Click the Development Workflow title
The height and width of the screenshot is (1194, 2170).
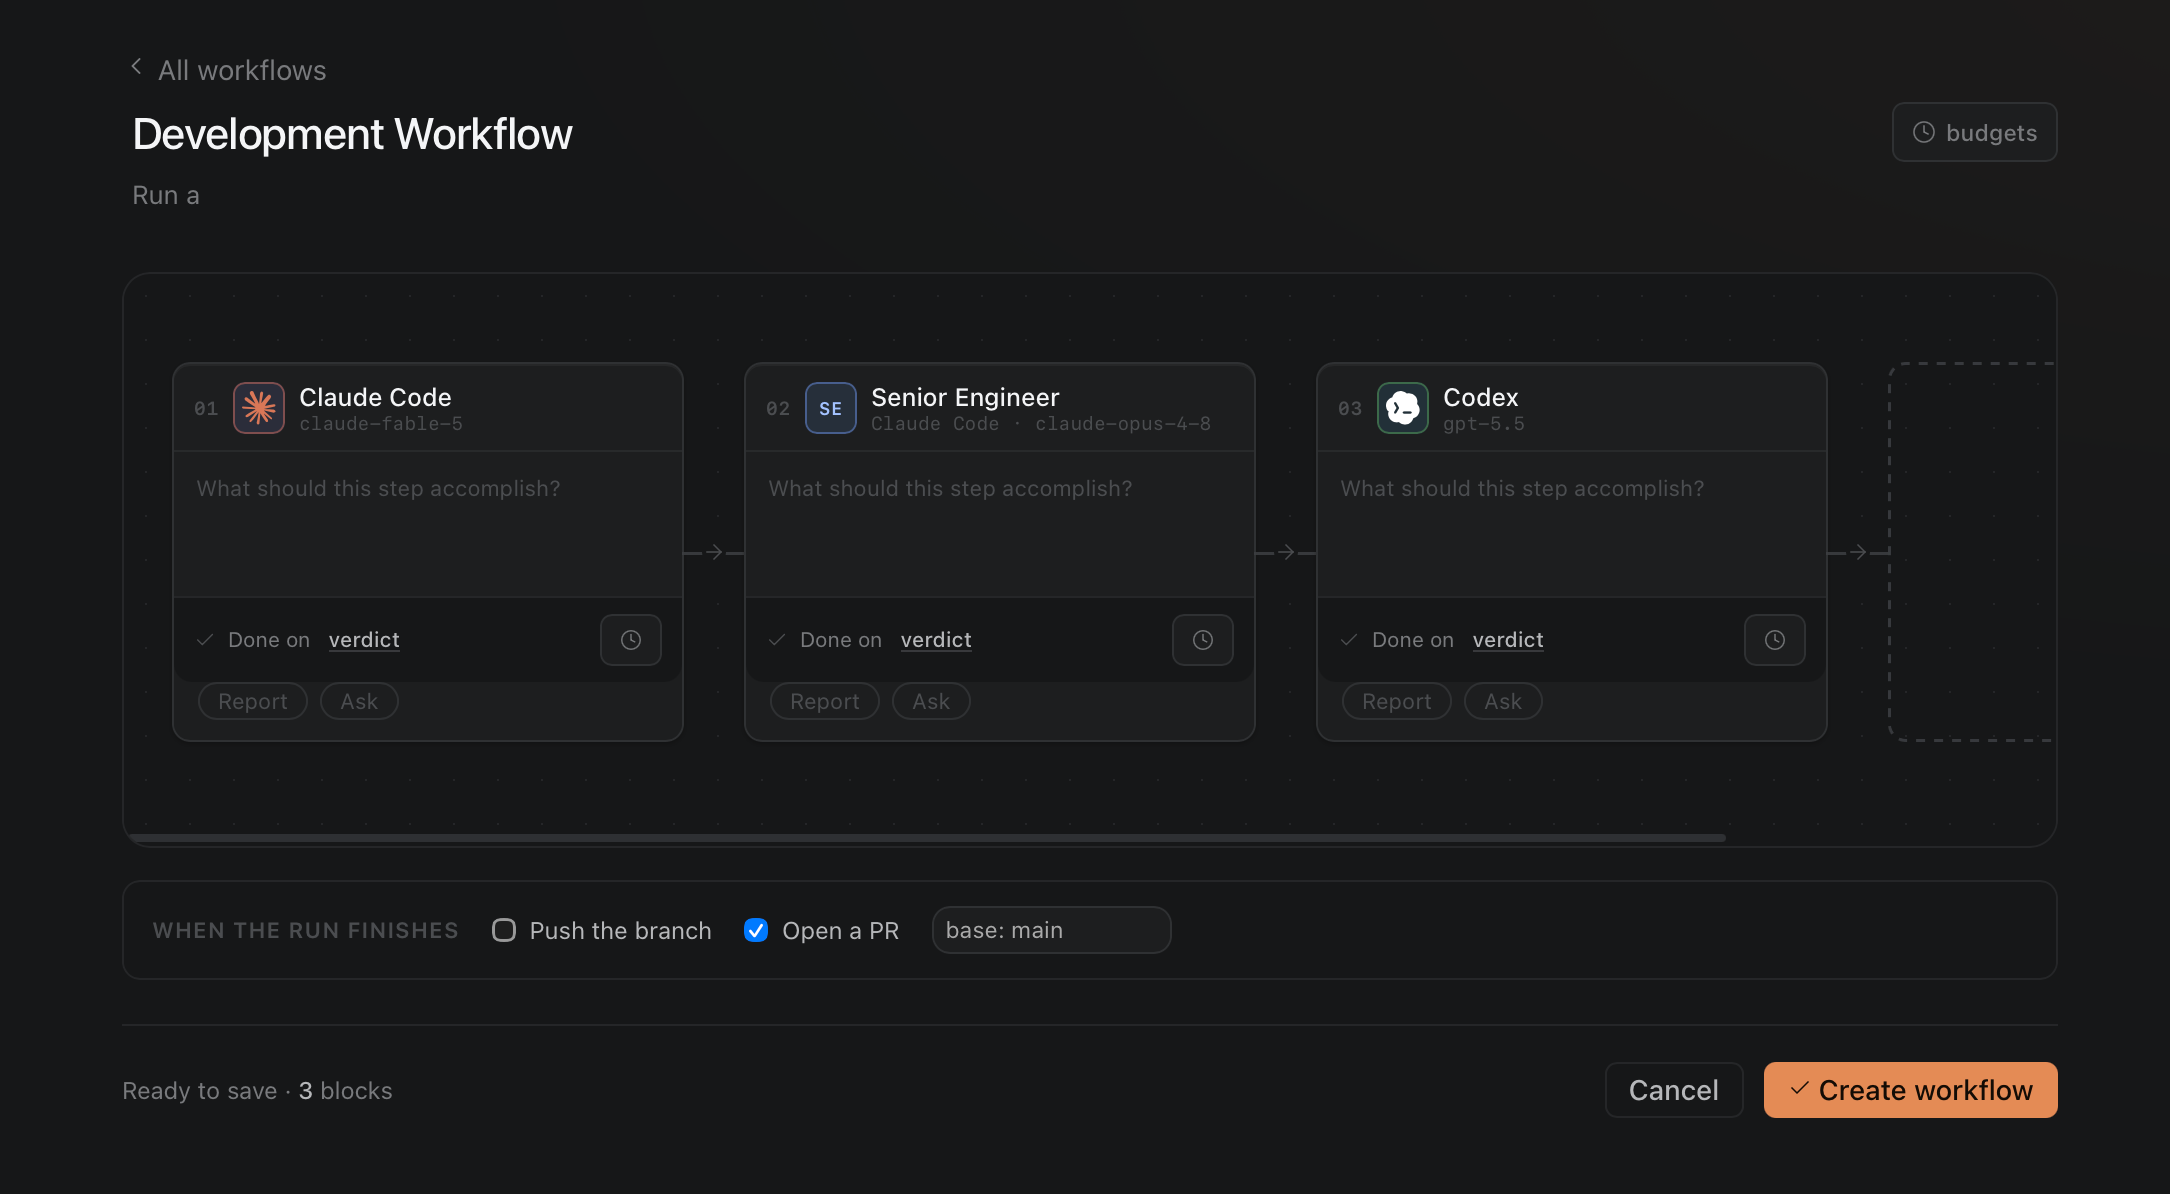click(352, 134)
